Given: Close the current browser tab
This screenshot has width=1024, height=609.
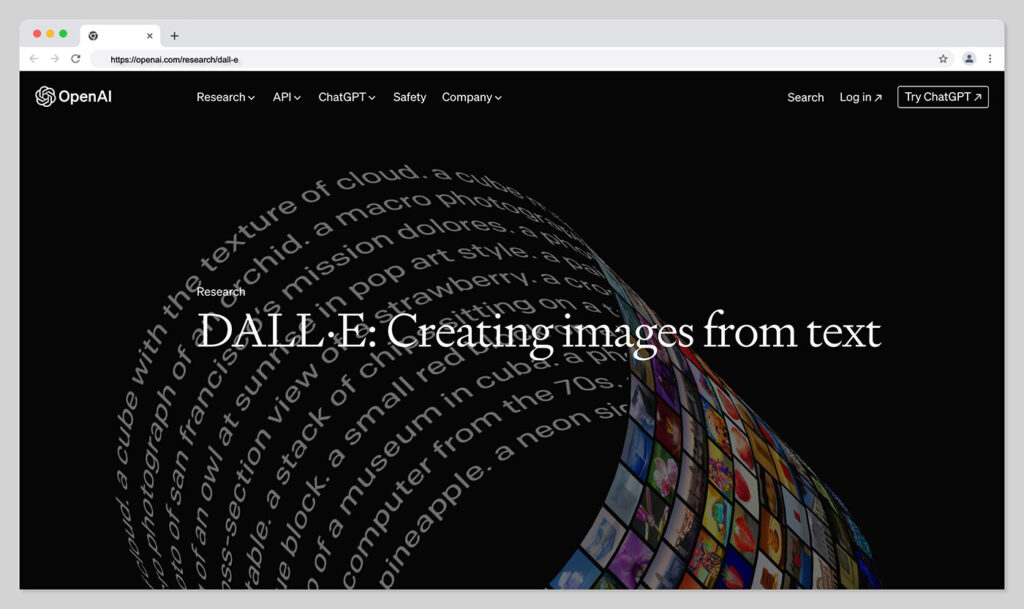Looking at the screenshot, I should click(150, 36).
